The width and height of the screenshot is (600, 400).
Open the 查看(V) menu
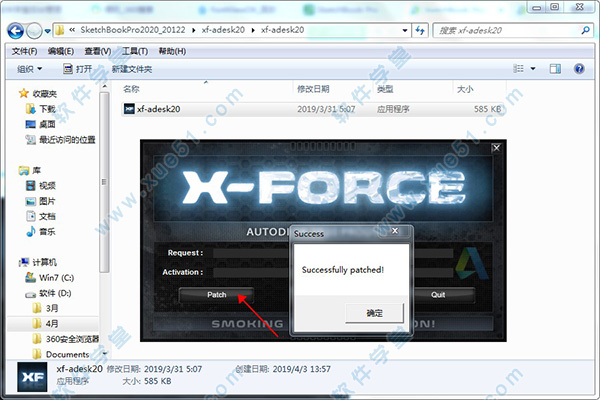click(x=98, y=51)
